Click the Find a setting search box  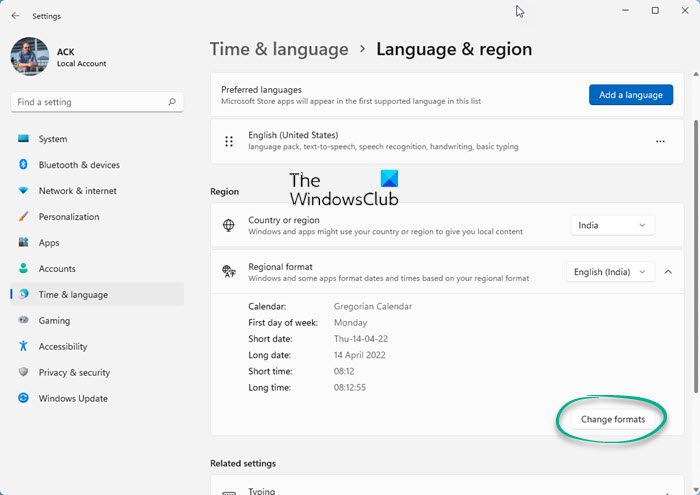(88, 102)
